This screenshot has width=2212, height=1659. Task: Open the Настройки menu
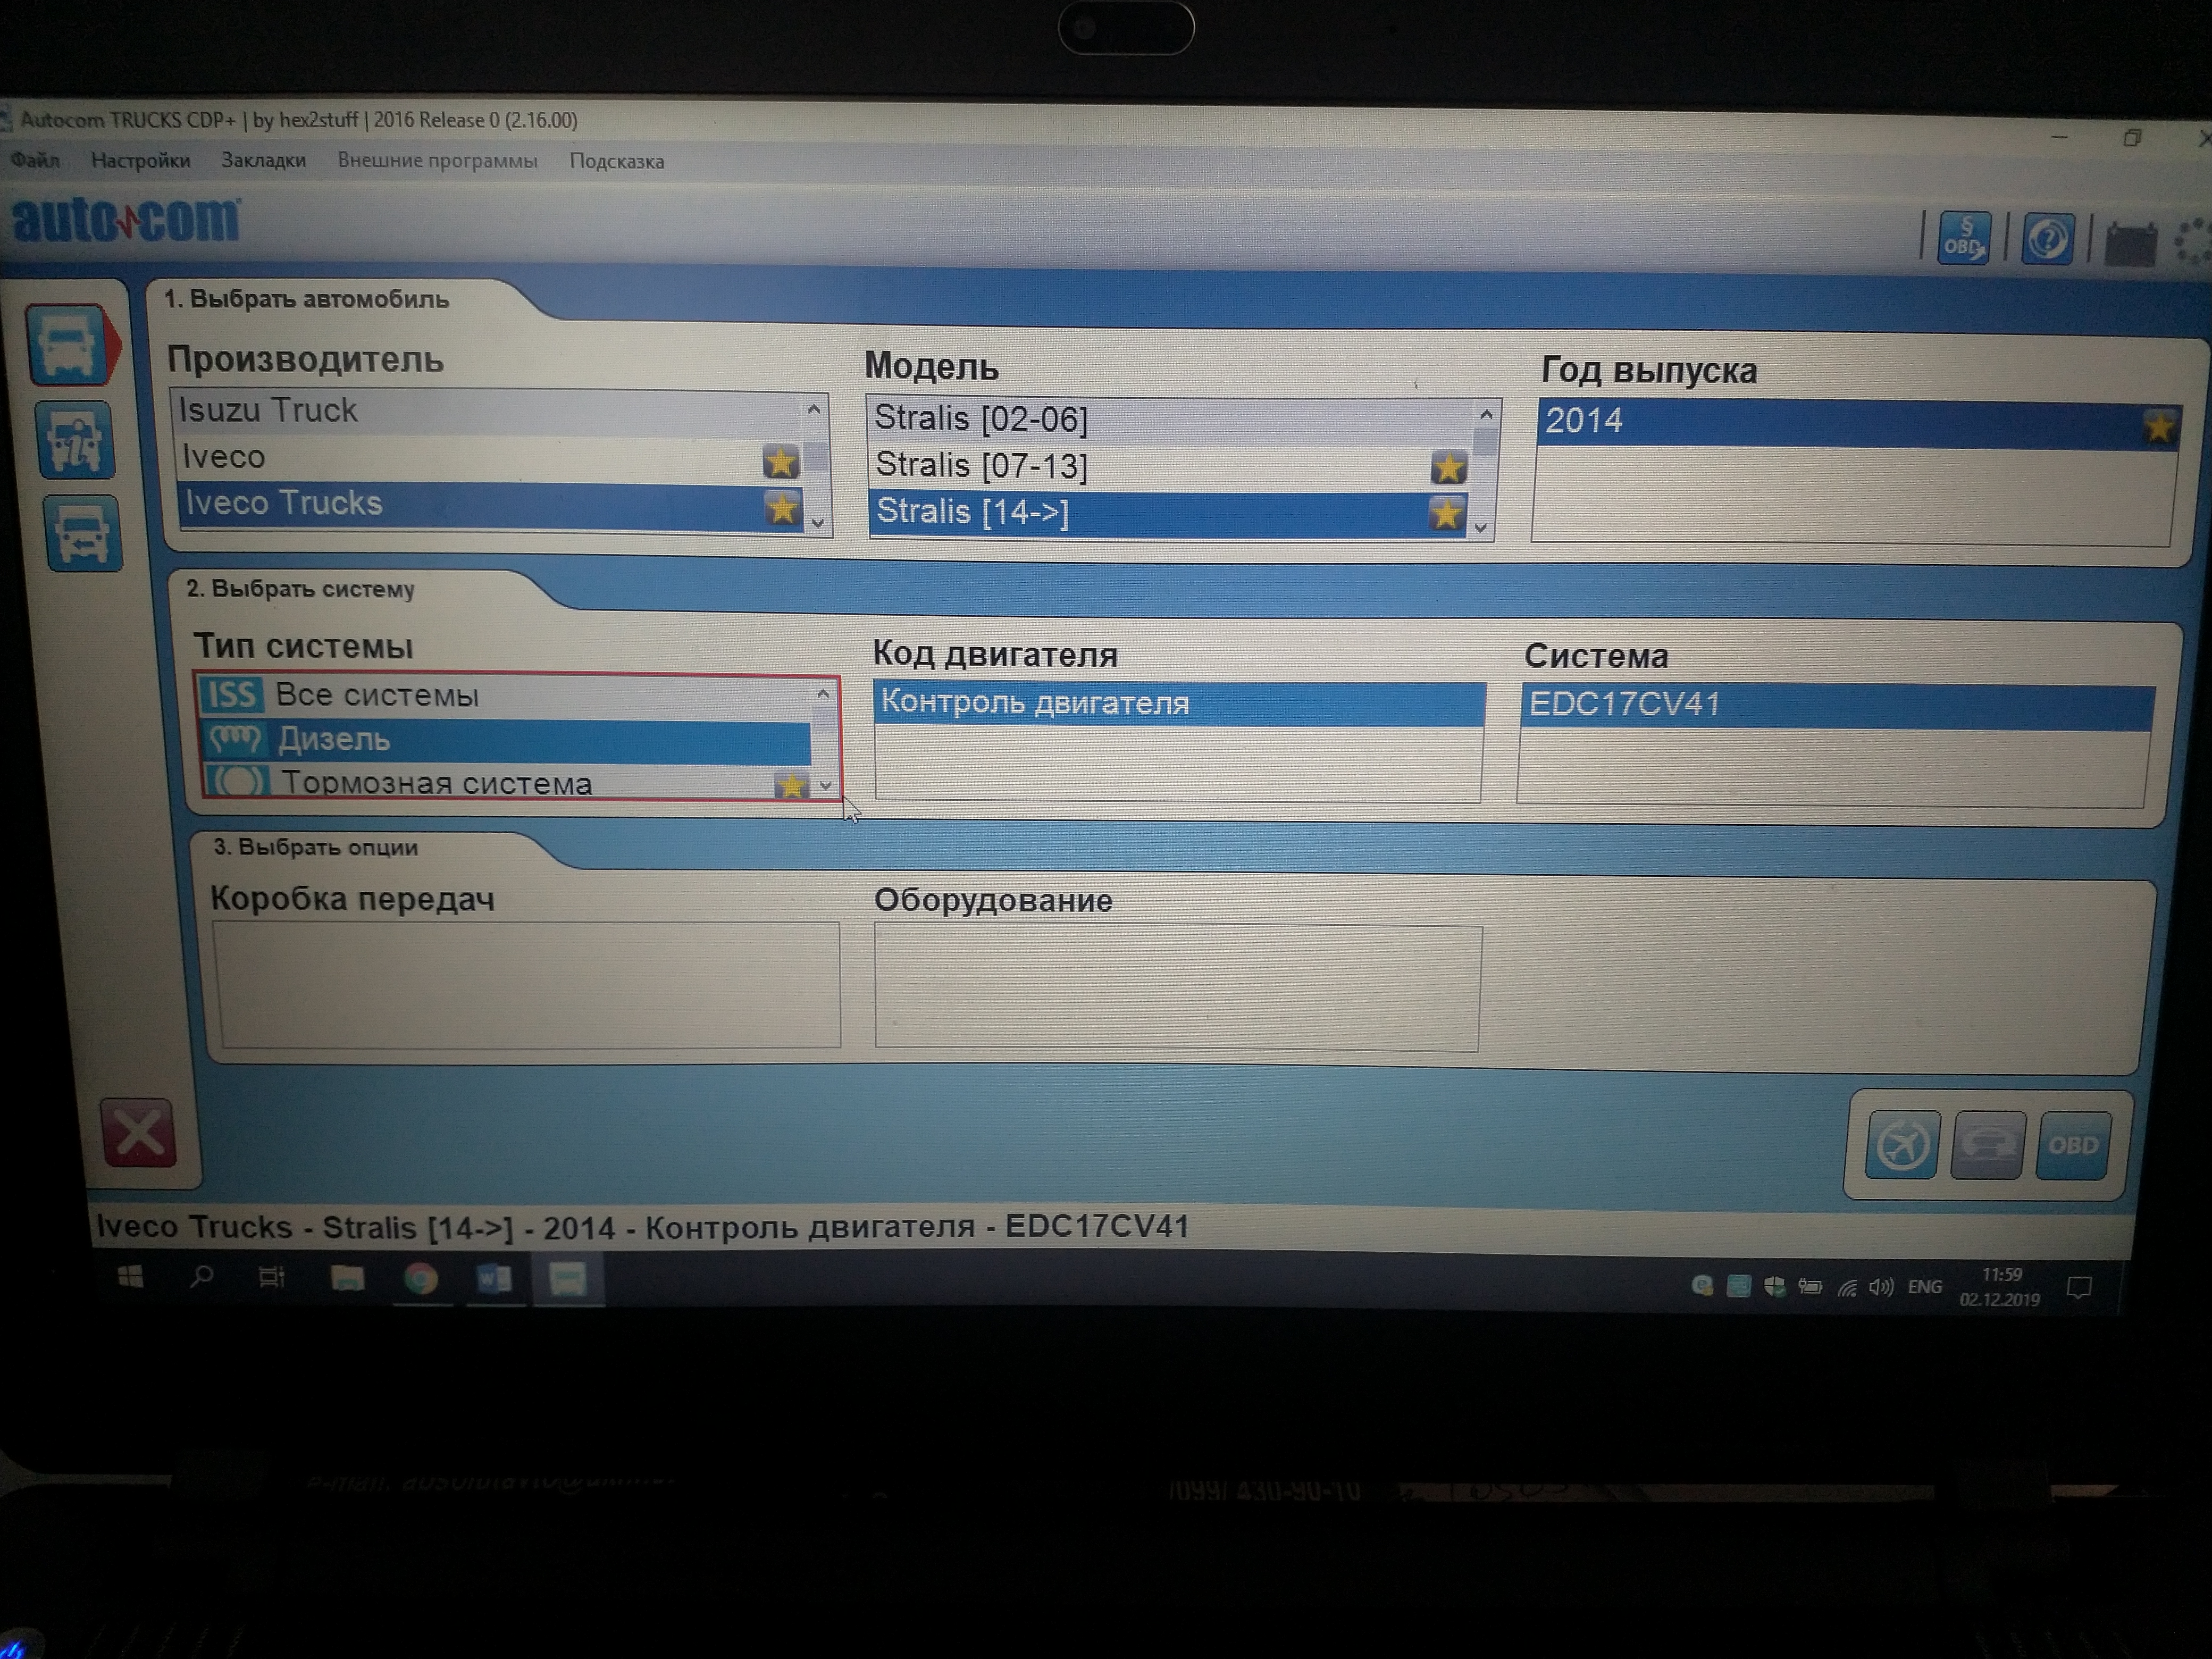[x=140, y=160]
